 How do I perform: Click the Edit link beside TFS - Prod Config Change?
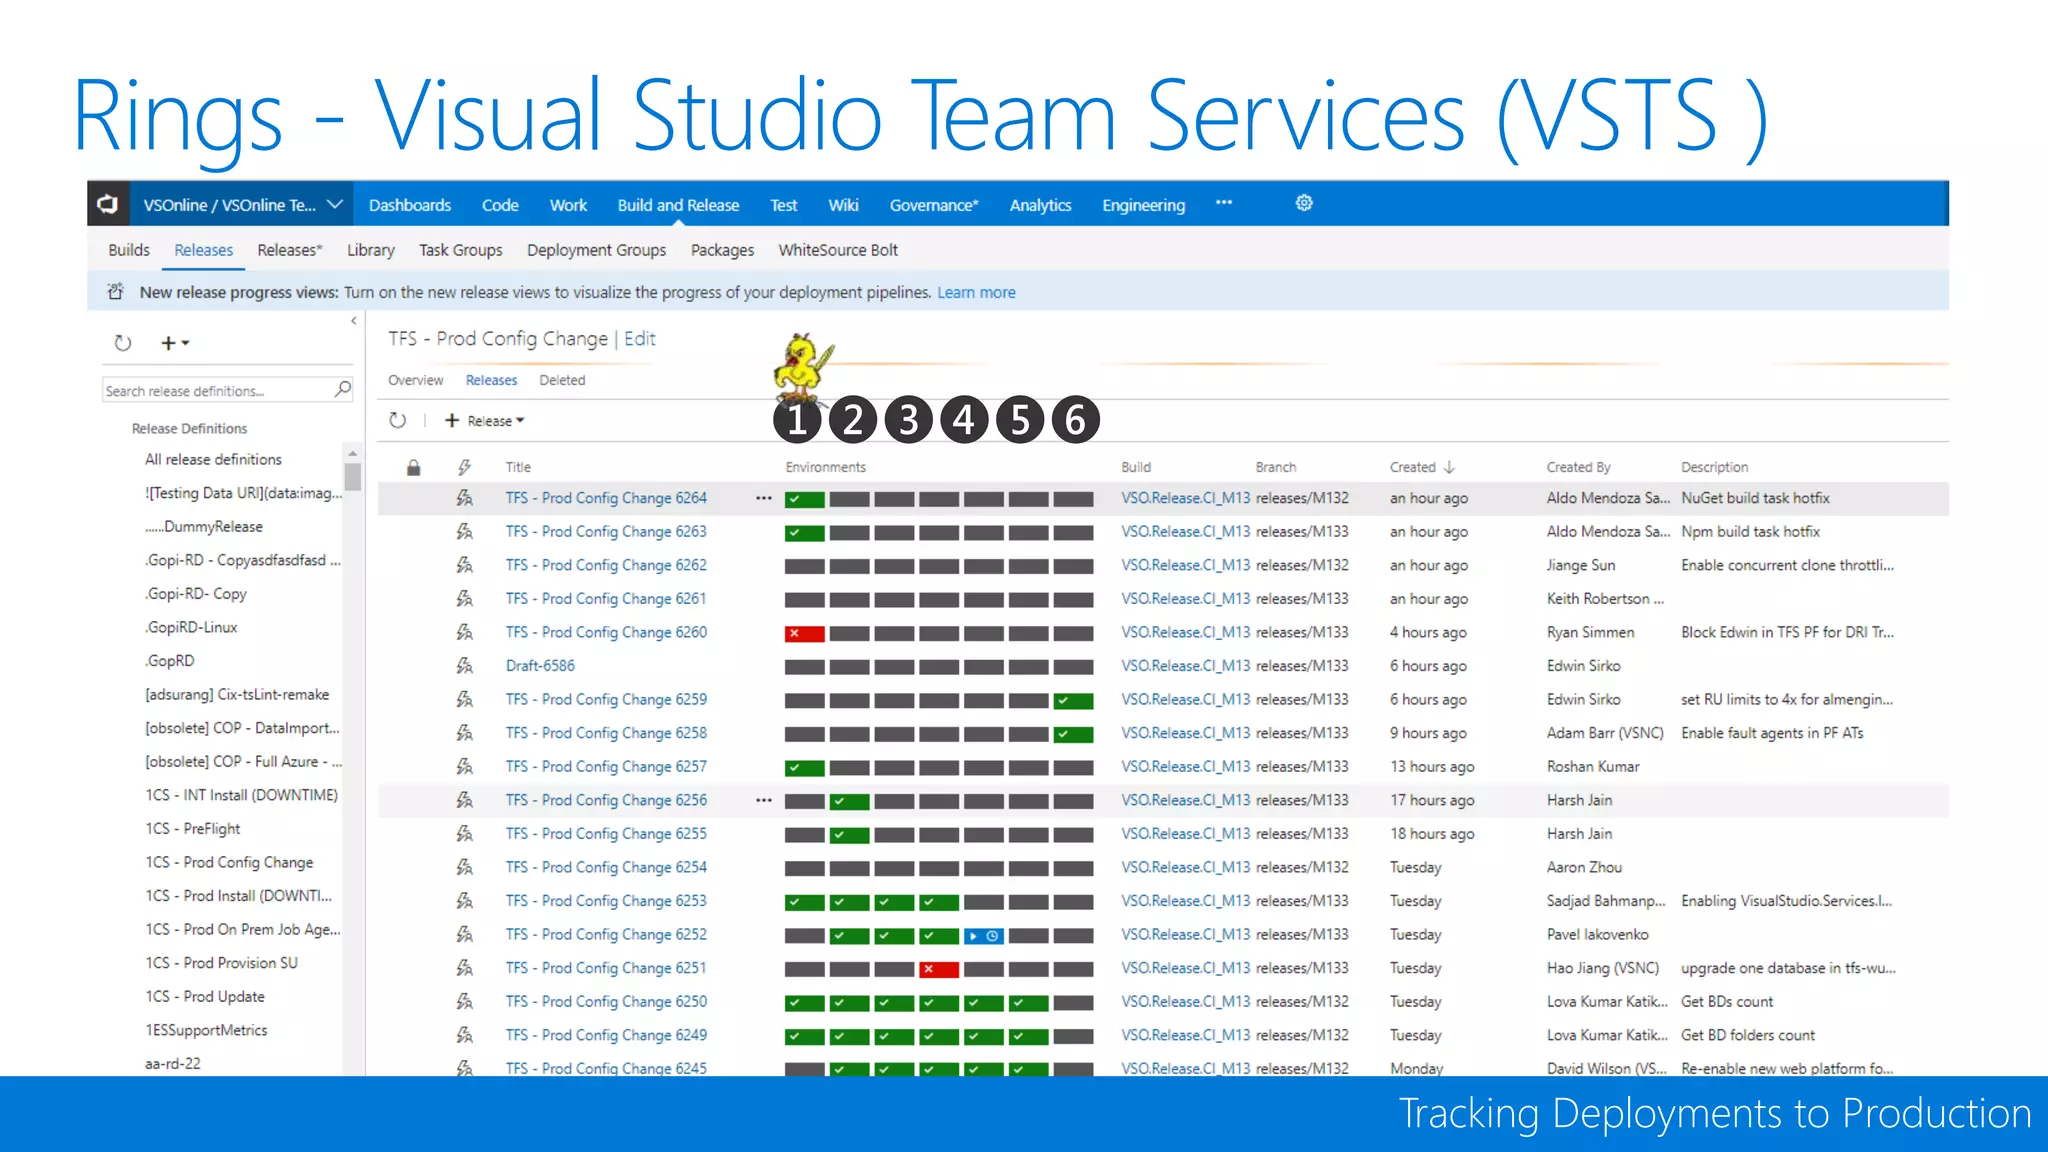(x=640, y=339)
